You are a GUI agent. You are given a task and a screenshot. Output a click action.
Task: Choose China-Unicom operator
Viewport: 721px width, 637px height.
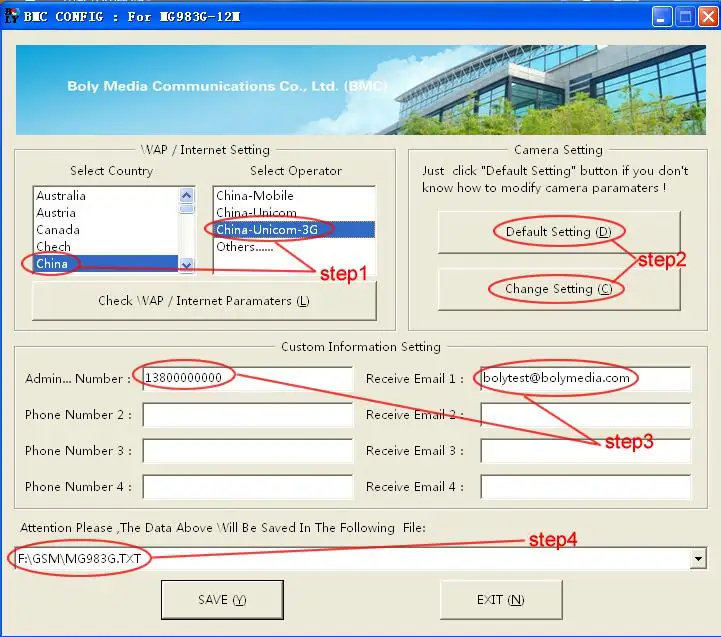294,212
